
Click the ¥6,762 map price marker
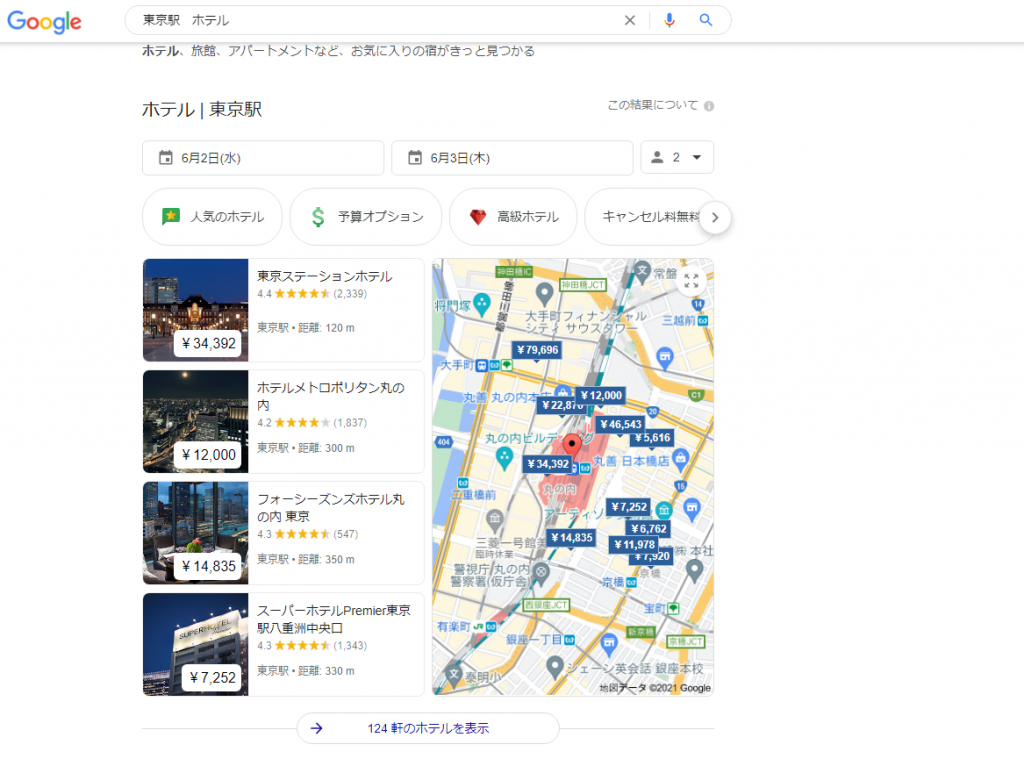click(x=648, y=529)
